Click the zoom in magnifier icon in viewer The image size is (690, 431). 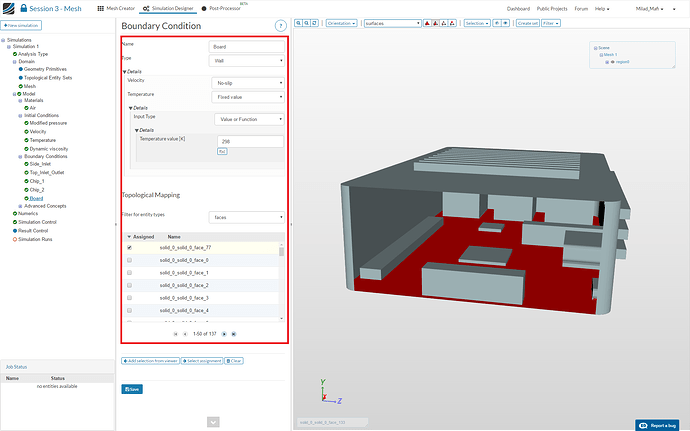(x=300, y=22)
